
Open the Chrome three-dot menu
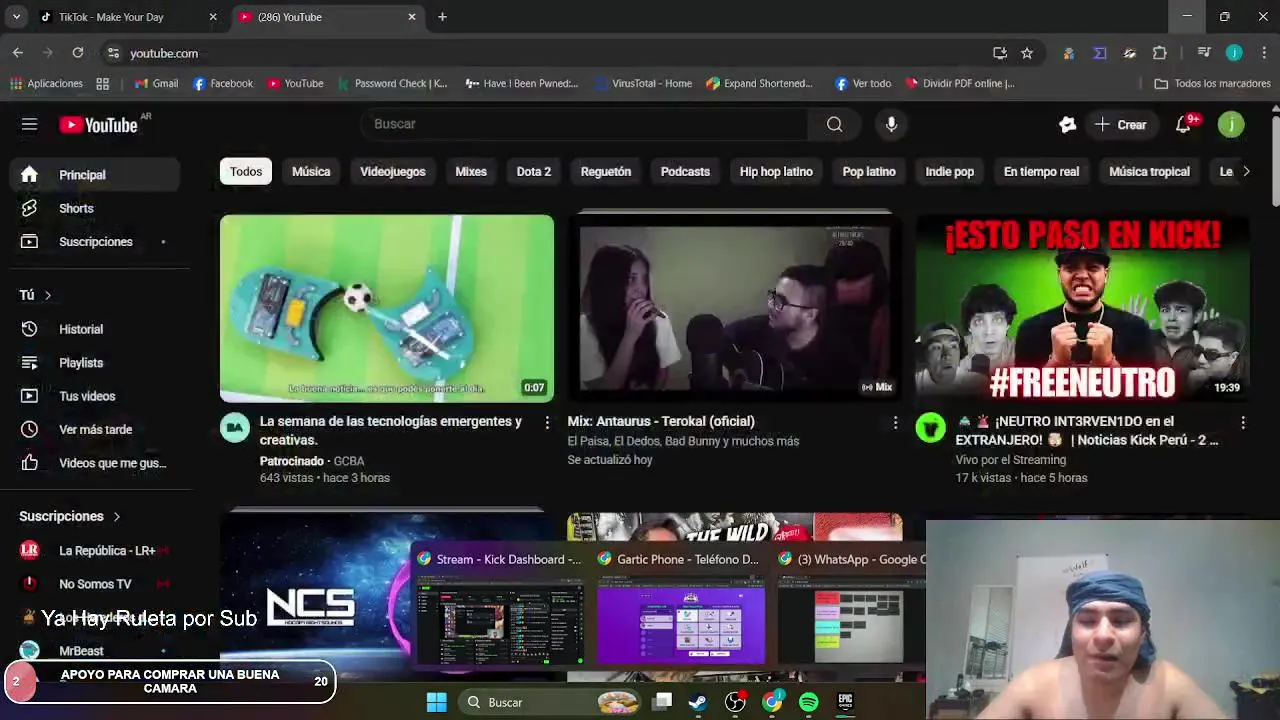point(1264,53)
